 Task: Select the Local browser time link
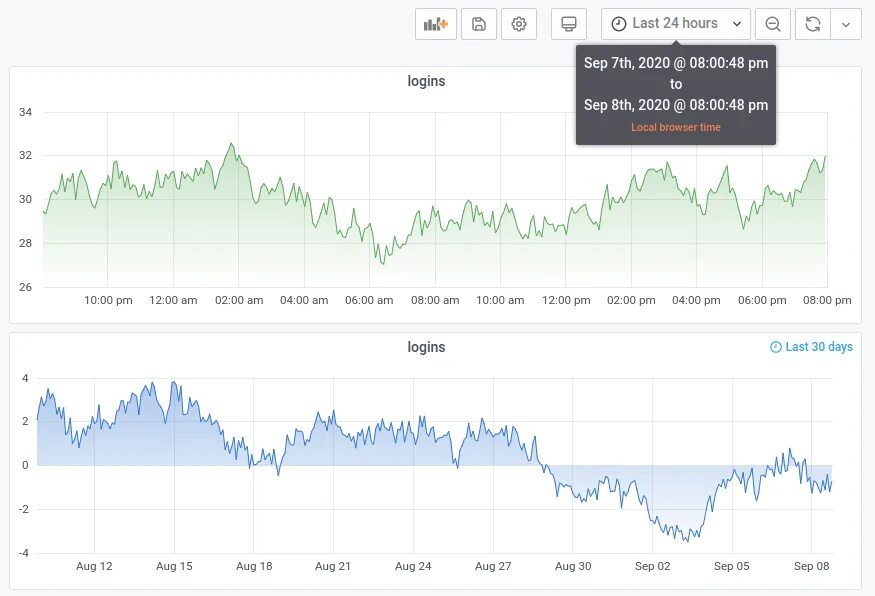tap(676, 128)
